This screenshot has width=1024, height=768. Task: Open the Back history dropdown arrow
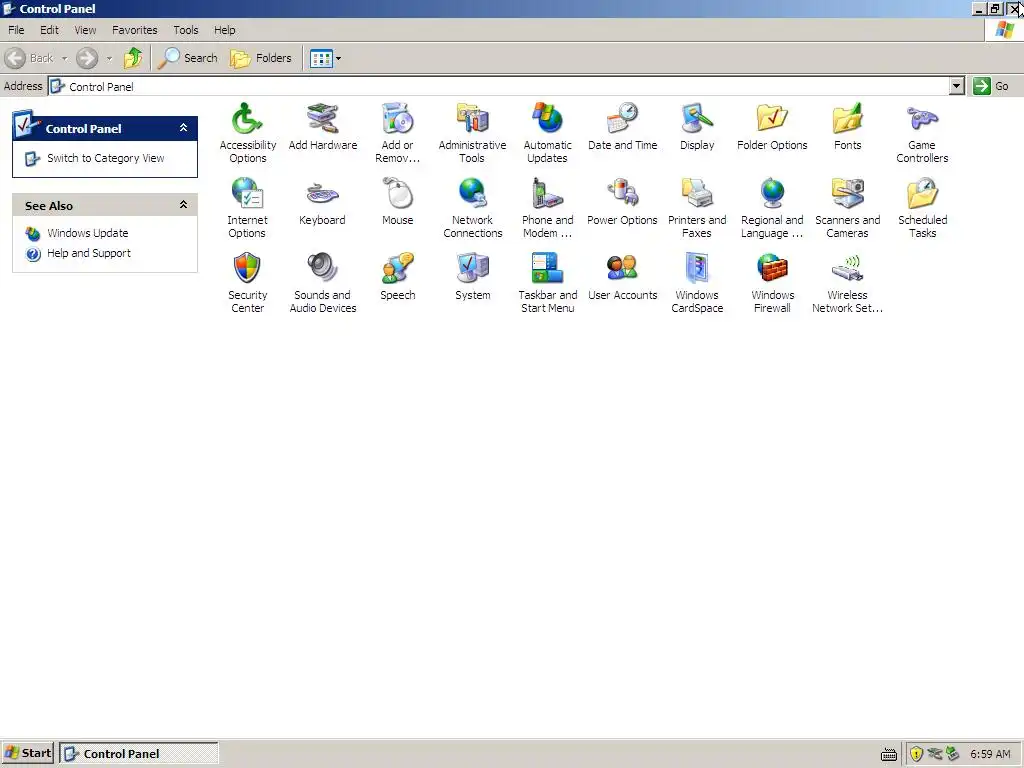click(x=65, y=58)
